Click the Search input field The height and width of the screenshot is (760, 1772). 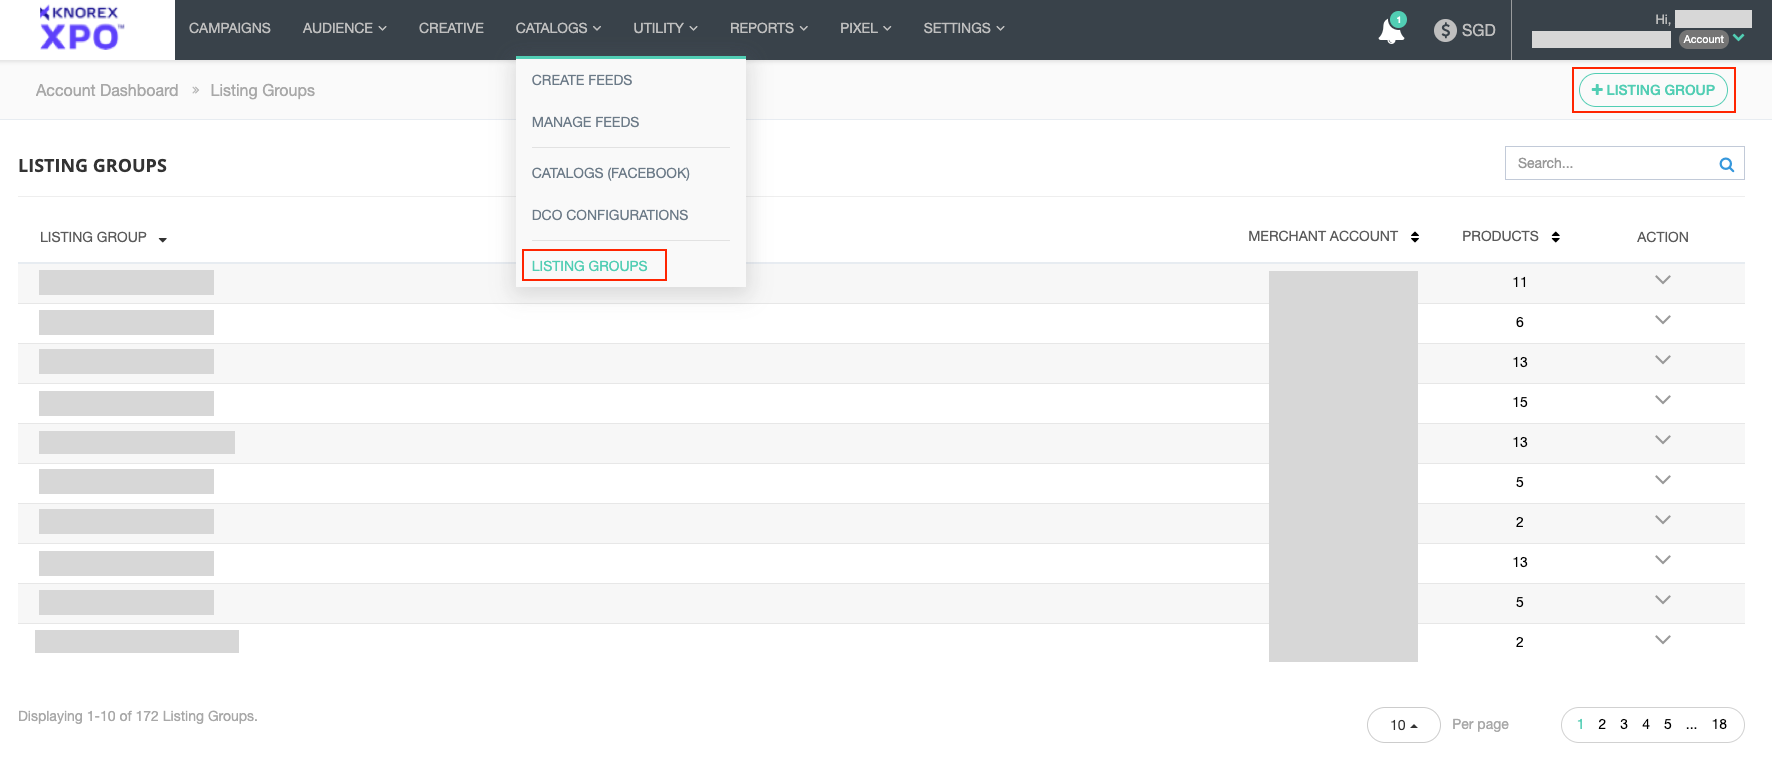pyautogui.click(x=1608, y=163)
